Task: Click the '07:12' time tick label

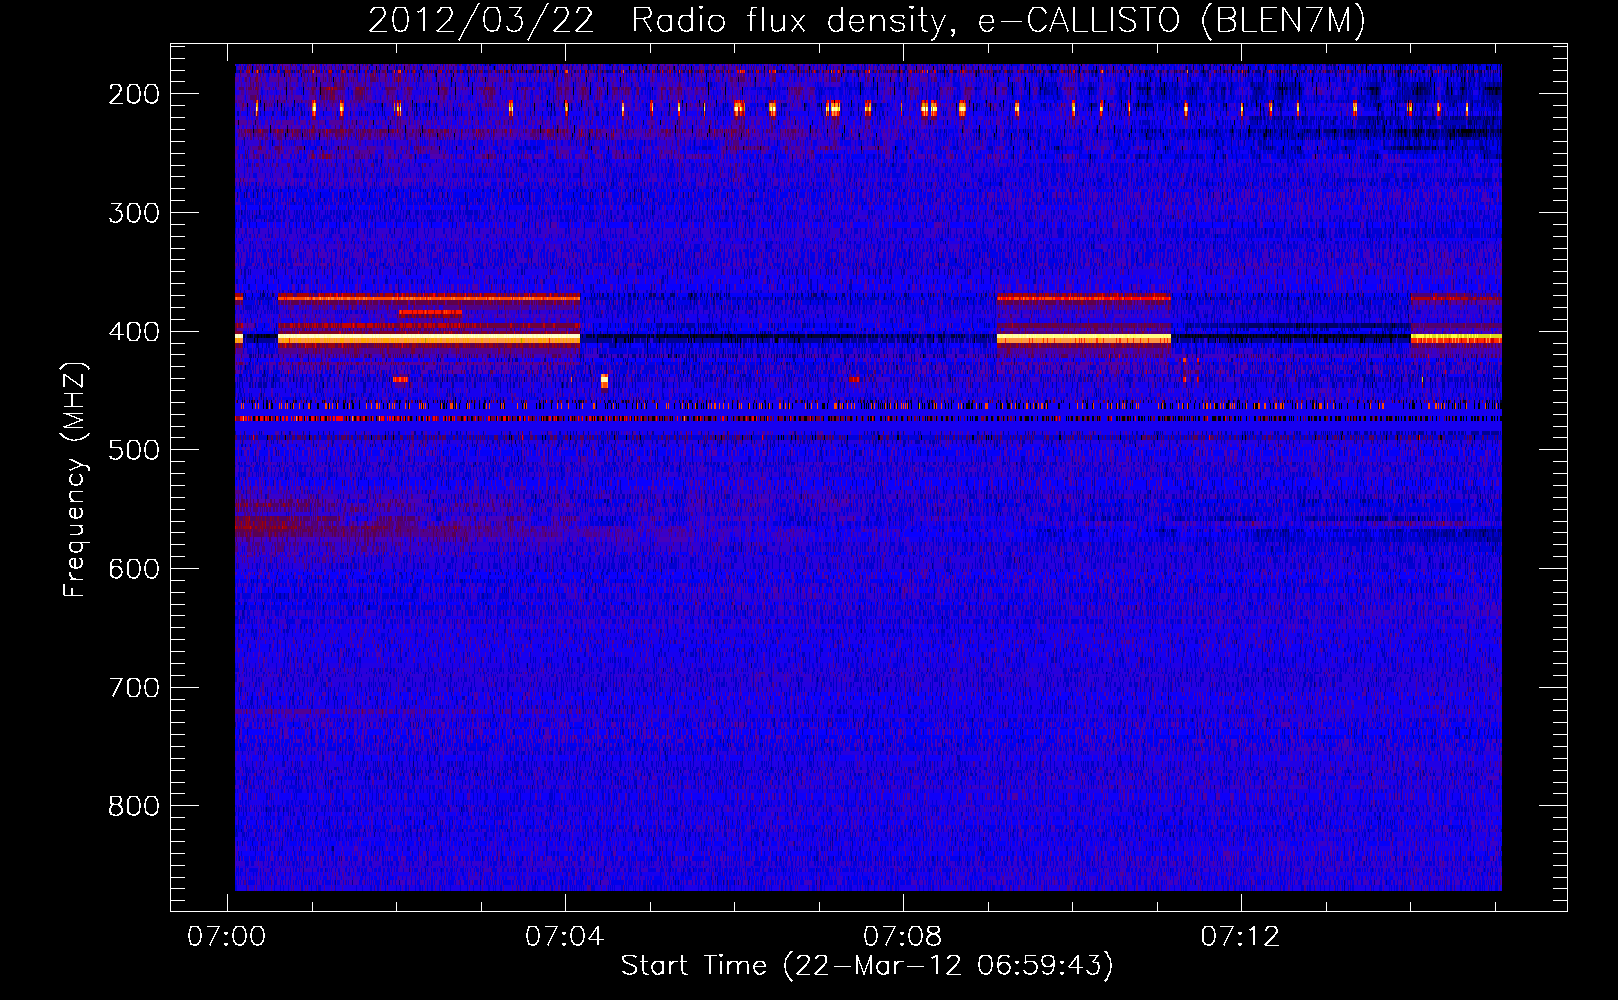Action: tap(1241, 937)
